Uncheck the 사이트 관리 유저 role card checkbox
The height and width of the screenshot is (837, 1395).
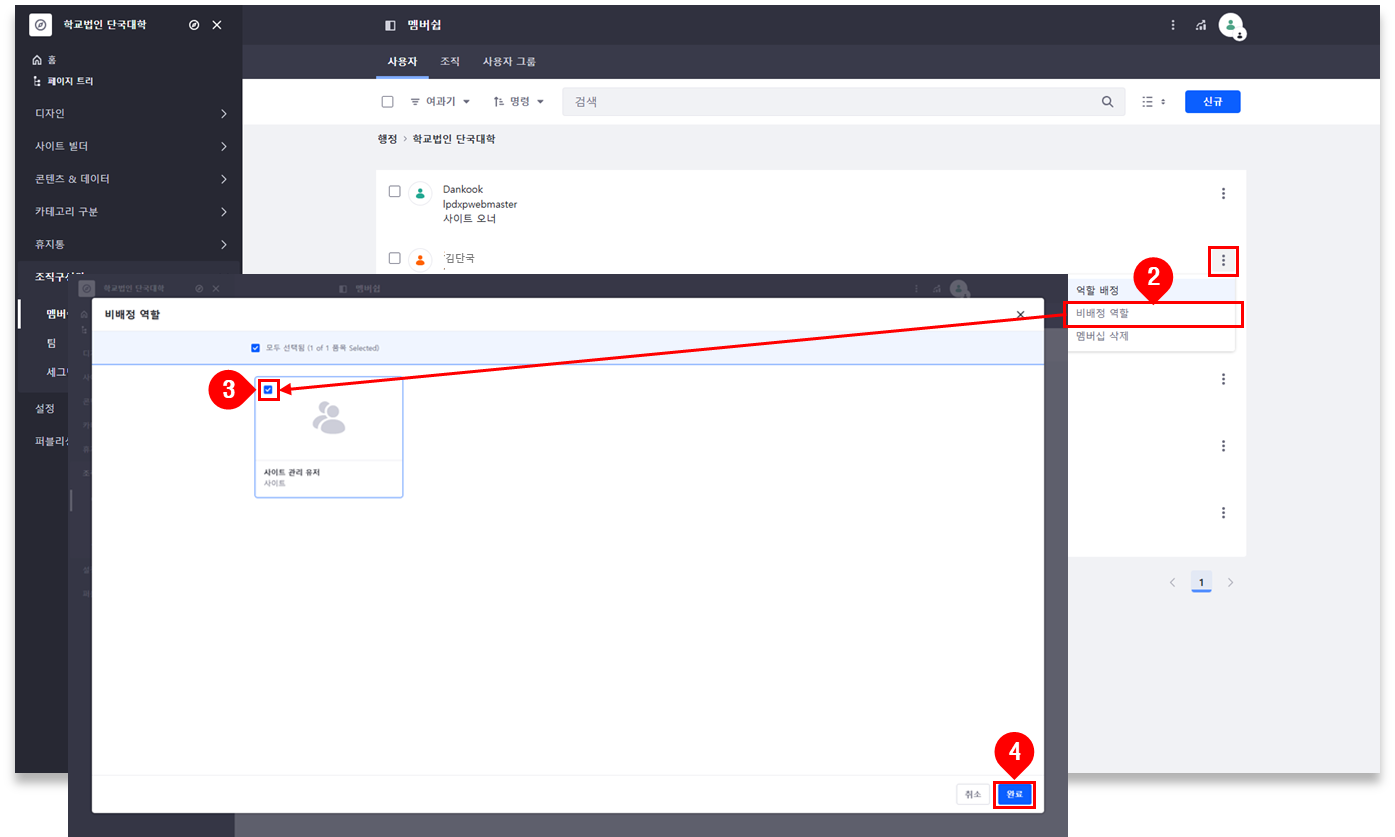268,390
